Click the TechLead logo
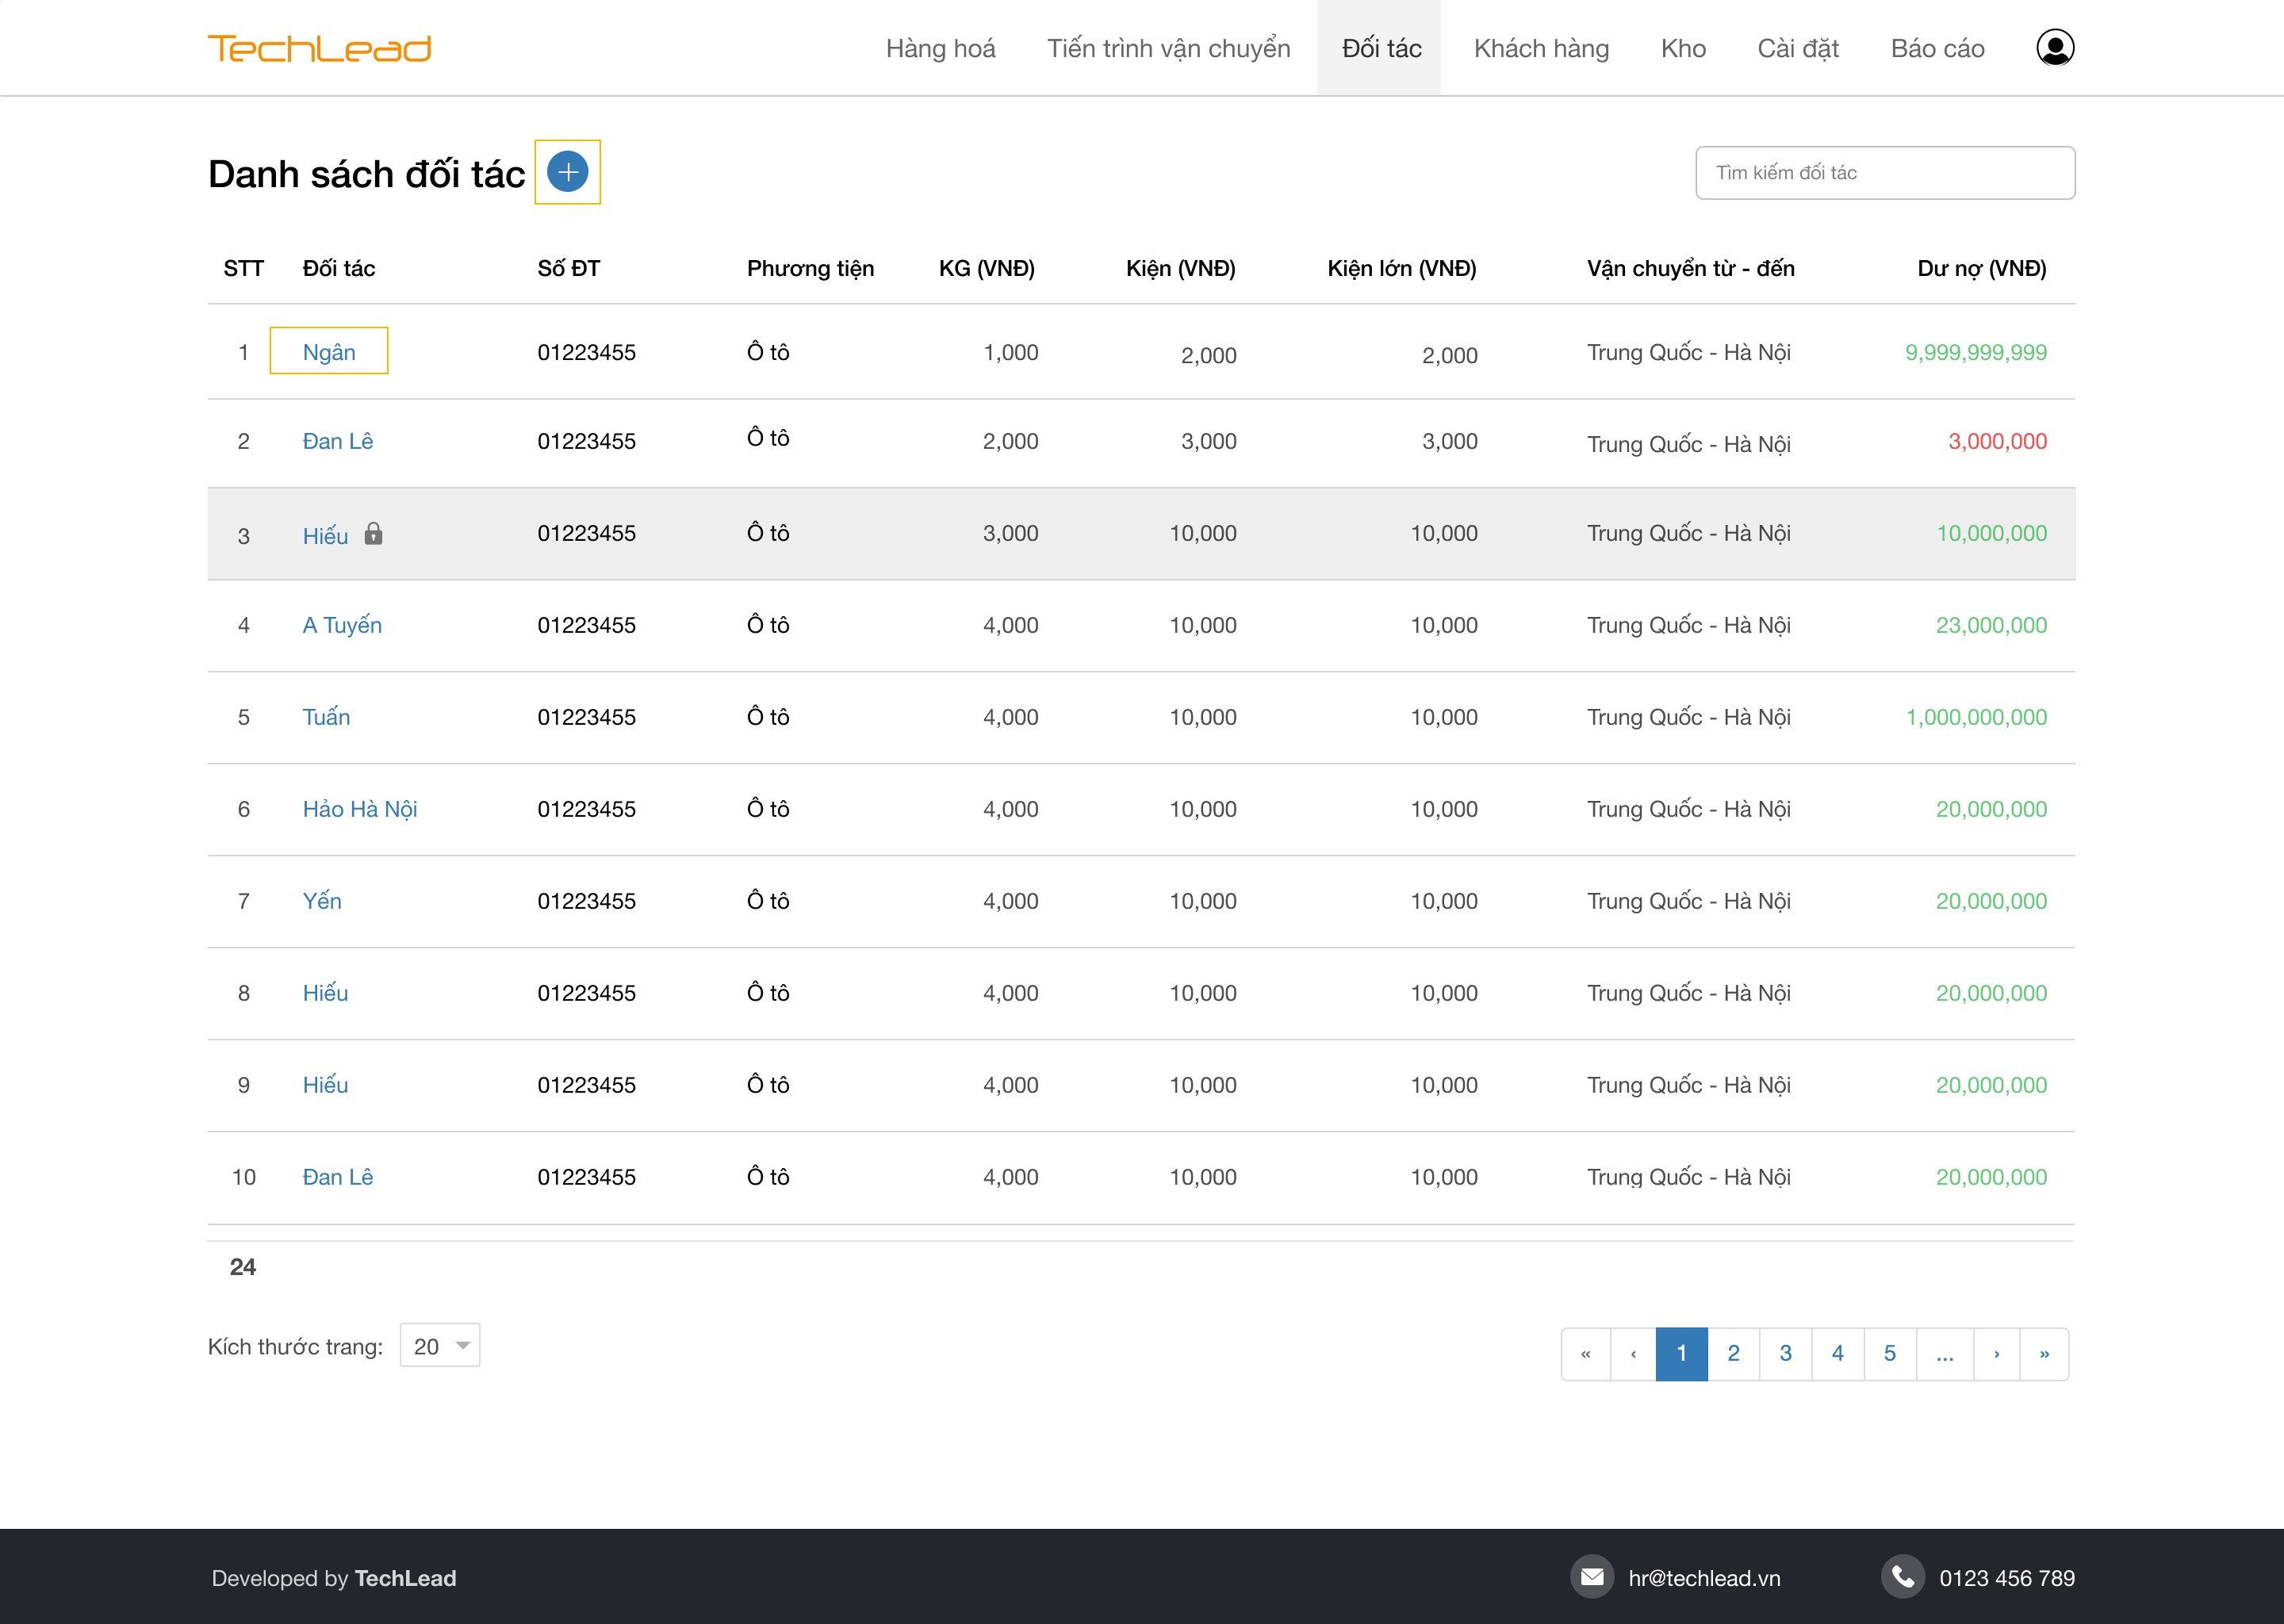 [x=319, y=48]
